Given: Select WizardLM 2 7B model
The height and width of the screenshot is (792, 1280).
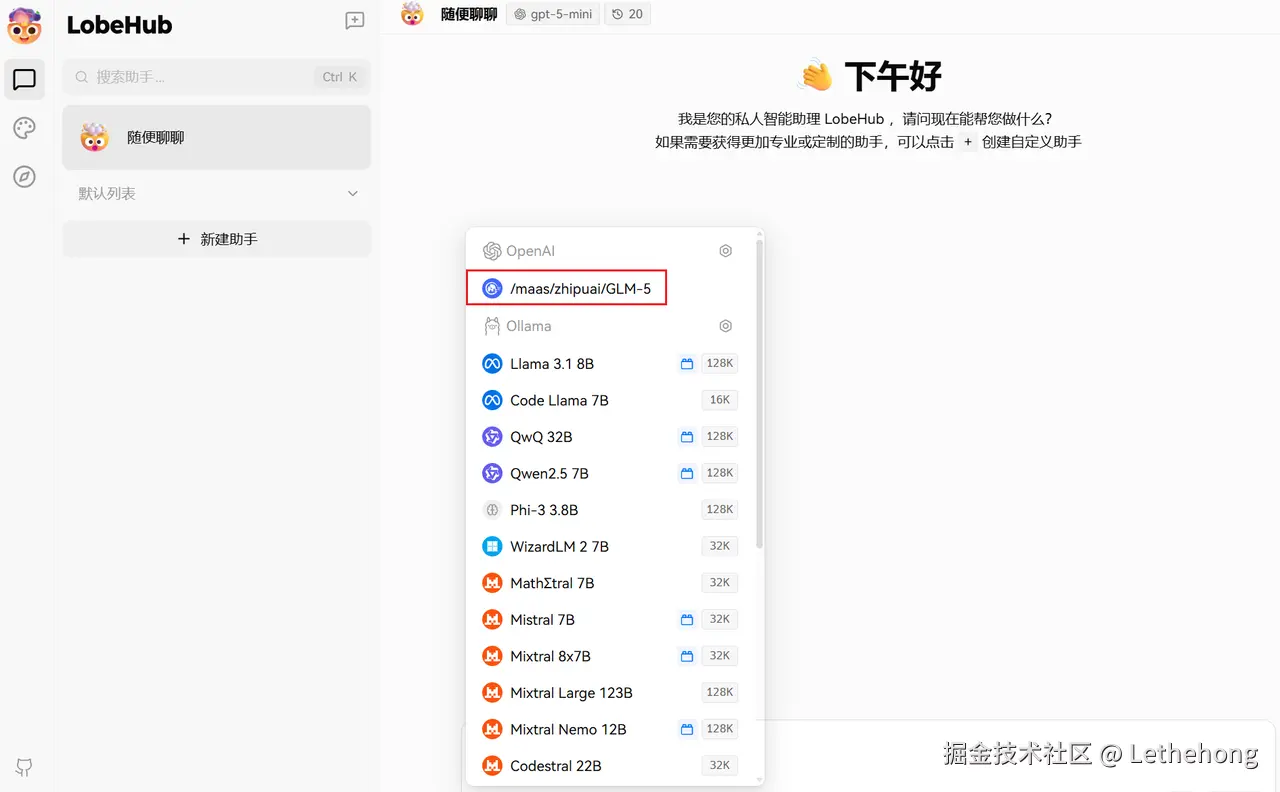Looking at the screenshot, I should [x=610, y=546].
